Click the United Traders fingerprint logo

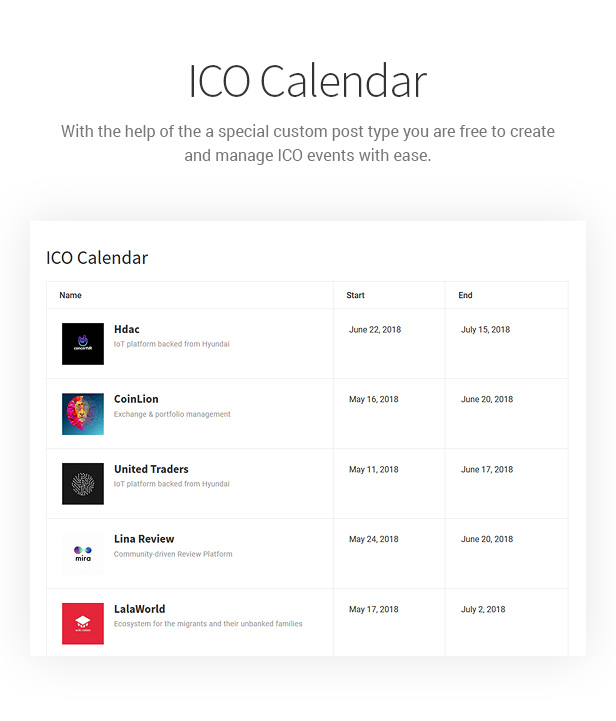click(x=83, y=484)
